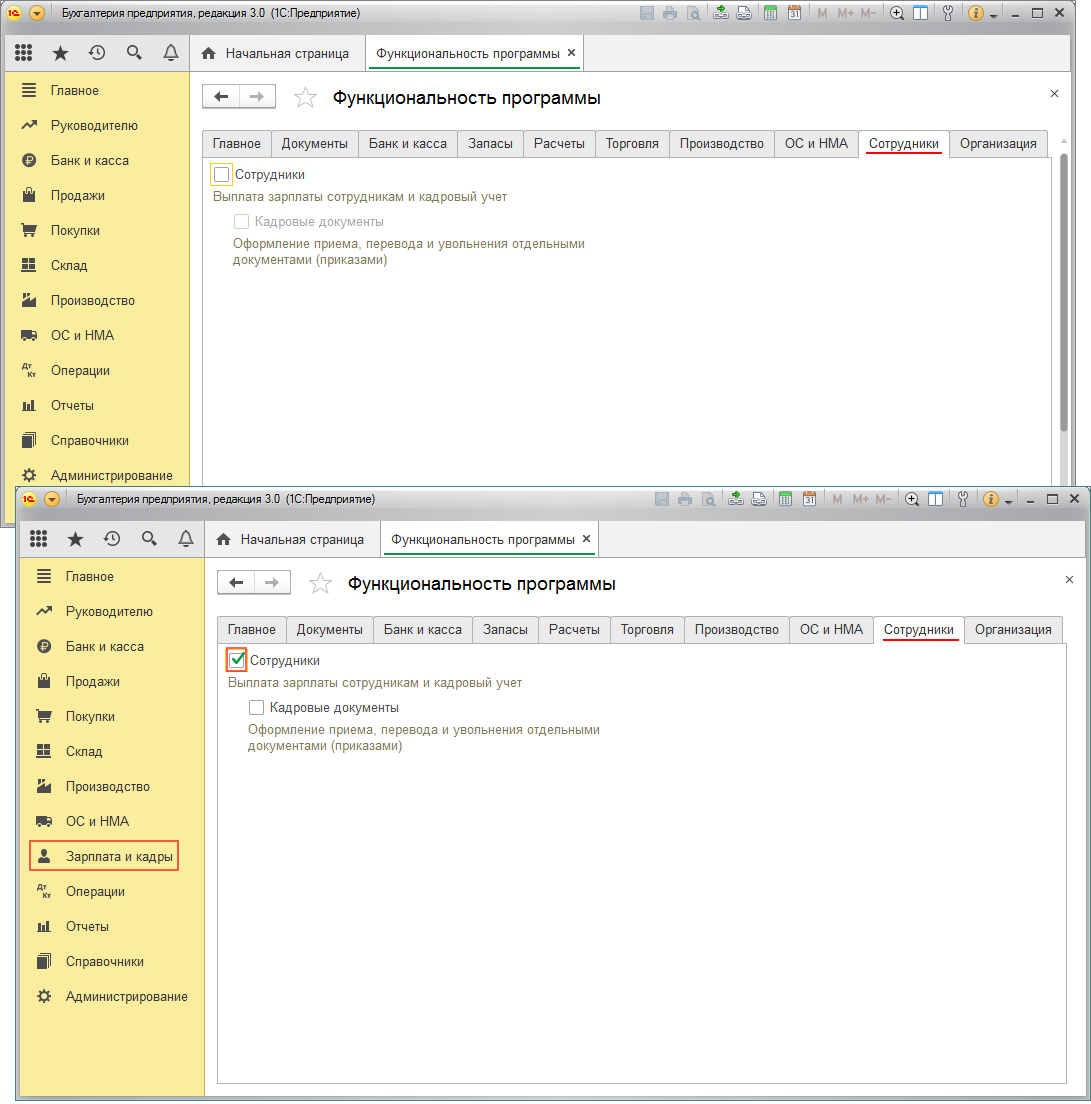
Task: Click panel layout icon in front window title bar
Action: click(935, 499)
